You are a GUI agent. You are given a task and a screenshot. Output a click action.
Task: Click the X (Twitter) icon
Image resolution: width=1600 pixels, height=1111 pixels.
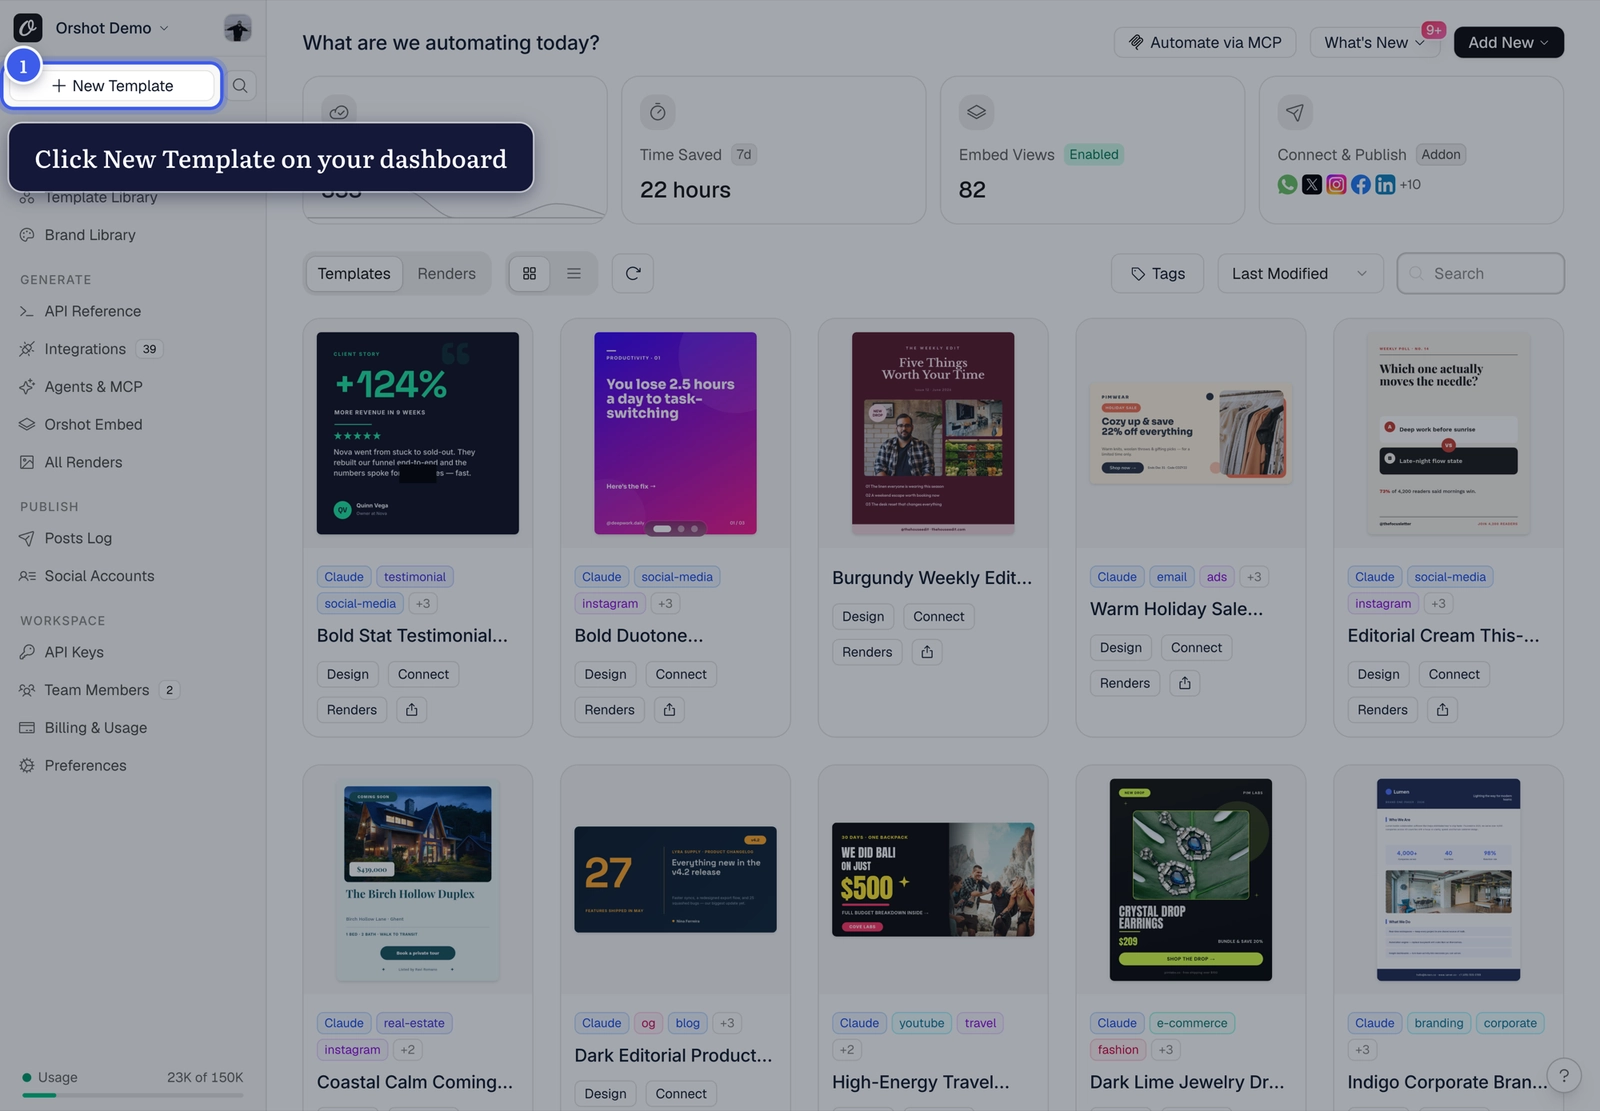coord(1312,185)
